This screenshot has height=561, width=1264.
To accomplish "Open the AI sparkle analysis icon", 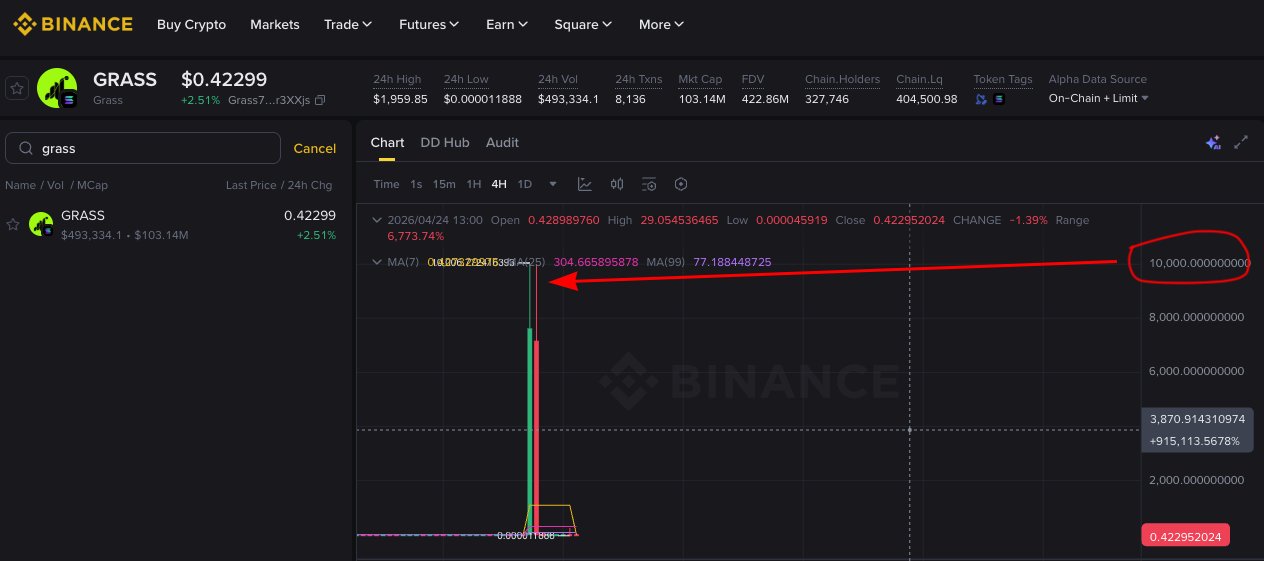I will [1213, 142].
